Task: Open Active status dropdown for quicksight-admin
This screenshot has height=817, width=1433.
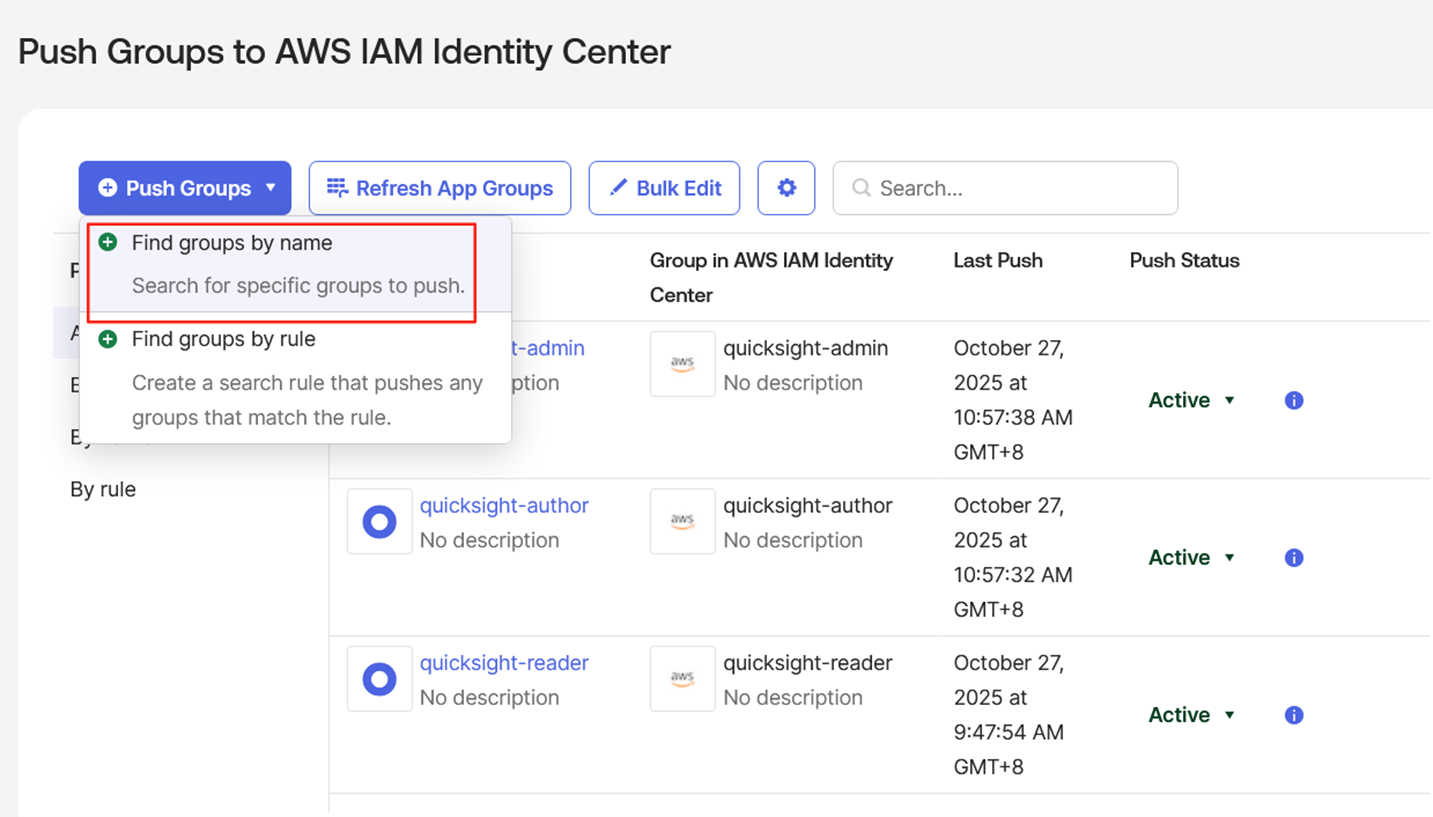Action: [x=1191, y=400]
